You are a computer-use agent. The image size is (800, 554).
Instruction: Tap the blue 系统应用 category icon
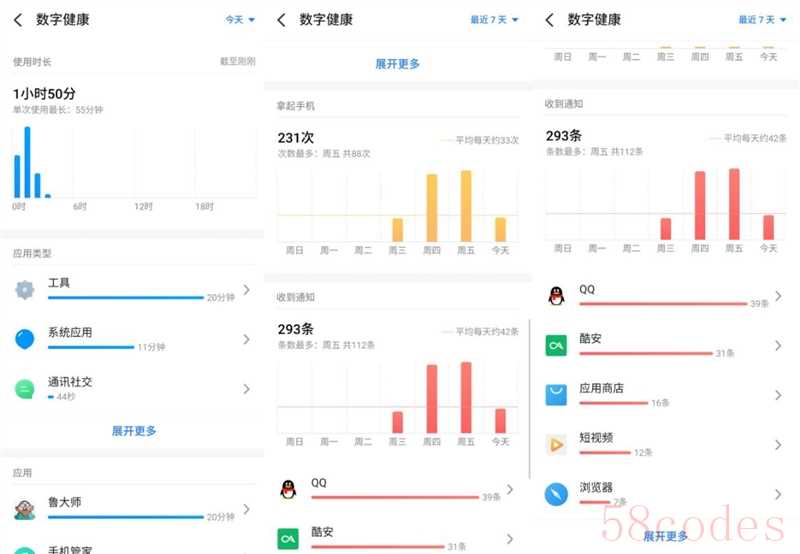(24, 339)
